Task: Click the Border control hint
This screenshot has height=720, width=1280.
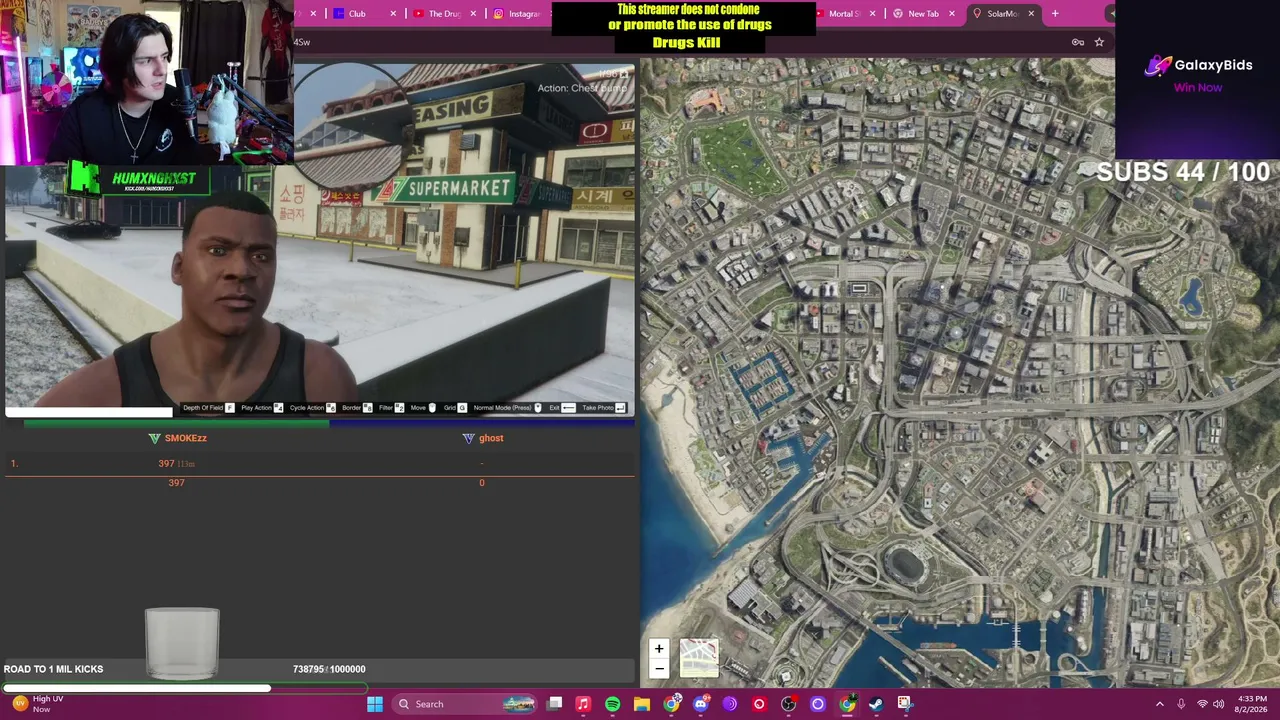Action: click(357, 408)
